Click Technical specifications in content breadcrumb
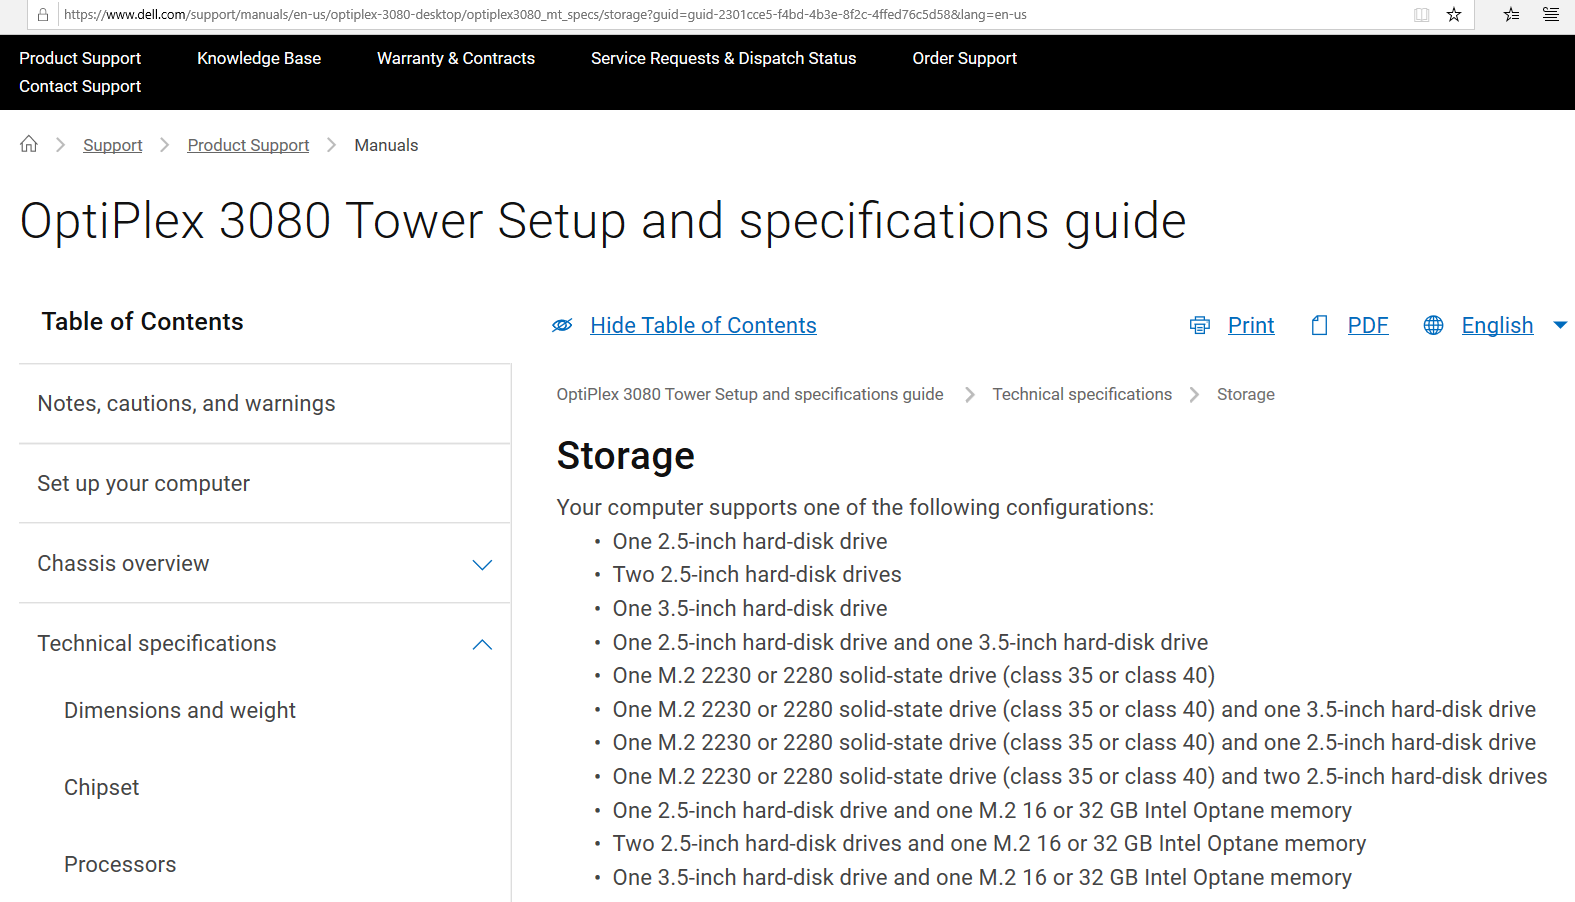1575x902 pixels. click(x=1082, y=394)
